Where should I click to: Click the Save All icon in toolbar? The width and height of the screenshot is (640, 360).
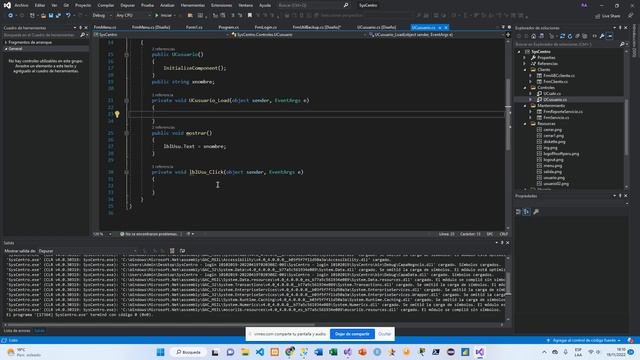[58, 16]
